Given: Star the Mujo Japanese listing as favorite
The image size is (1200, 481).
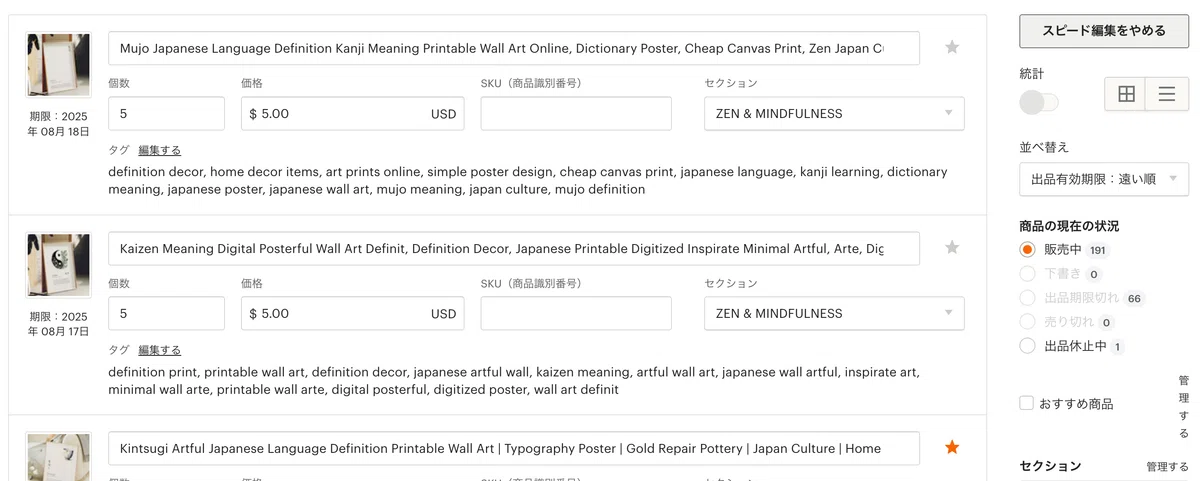Looking at the screenshot, I should pos(952,47).
